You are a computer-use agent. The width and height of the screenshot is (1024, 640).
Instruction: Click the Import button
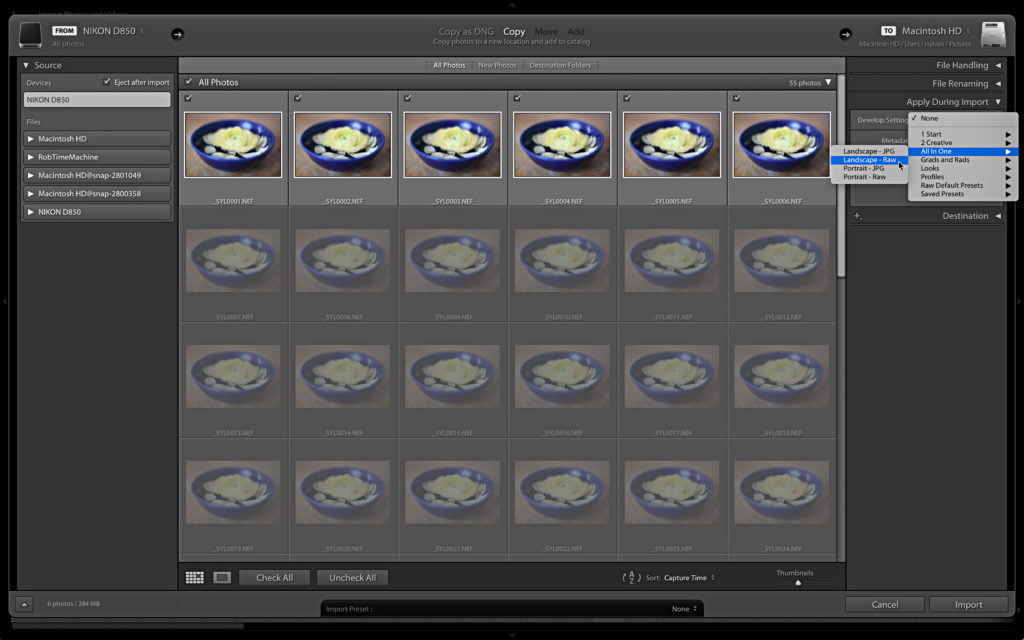coord(968,605)
